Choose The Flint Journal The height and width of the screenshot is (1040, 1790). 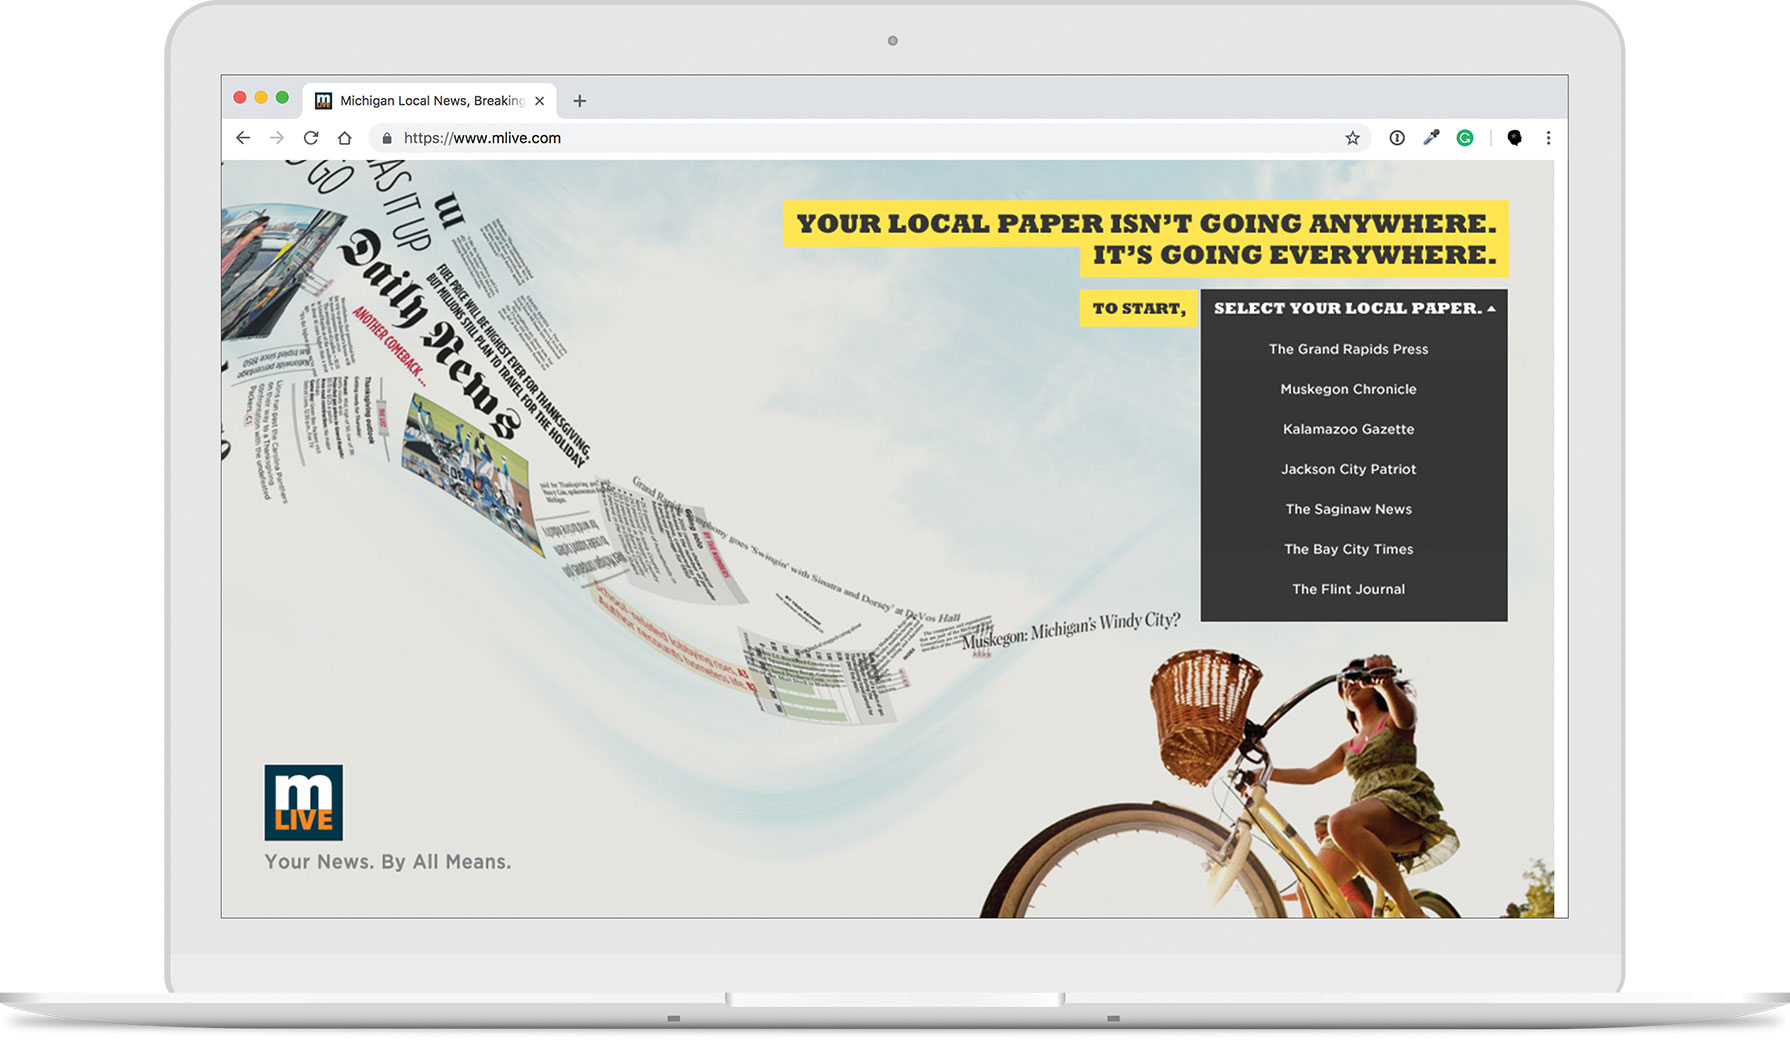pyautogui.click(x=1348, y=589)
